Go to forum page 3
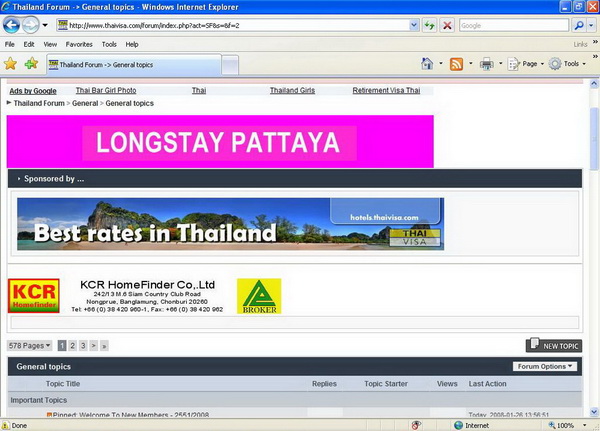This screenshot has width=600, height=431. (83, 346)
